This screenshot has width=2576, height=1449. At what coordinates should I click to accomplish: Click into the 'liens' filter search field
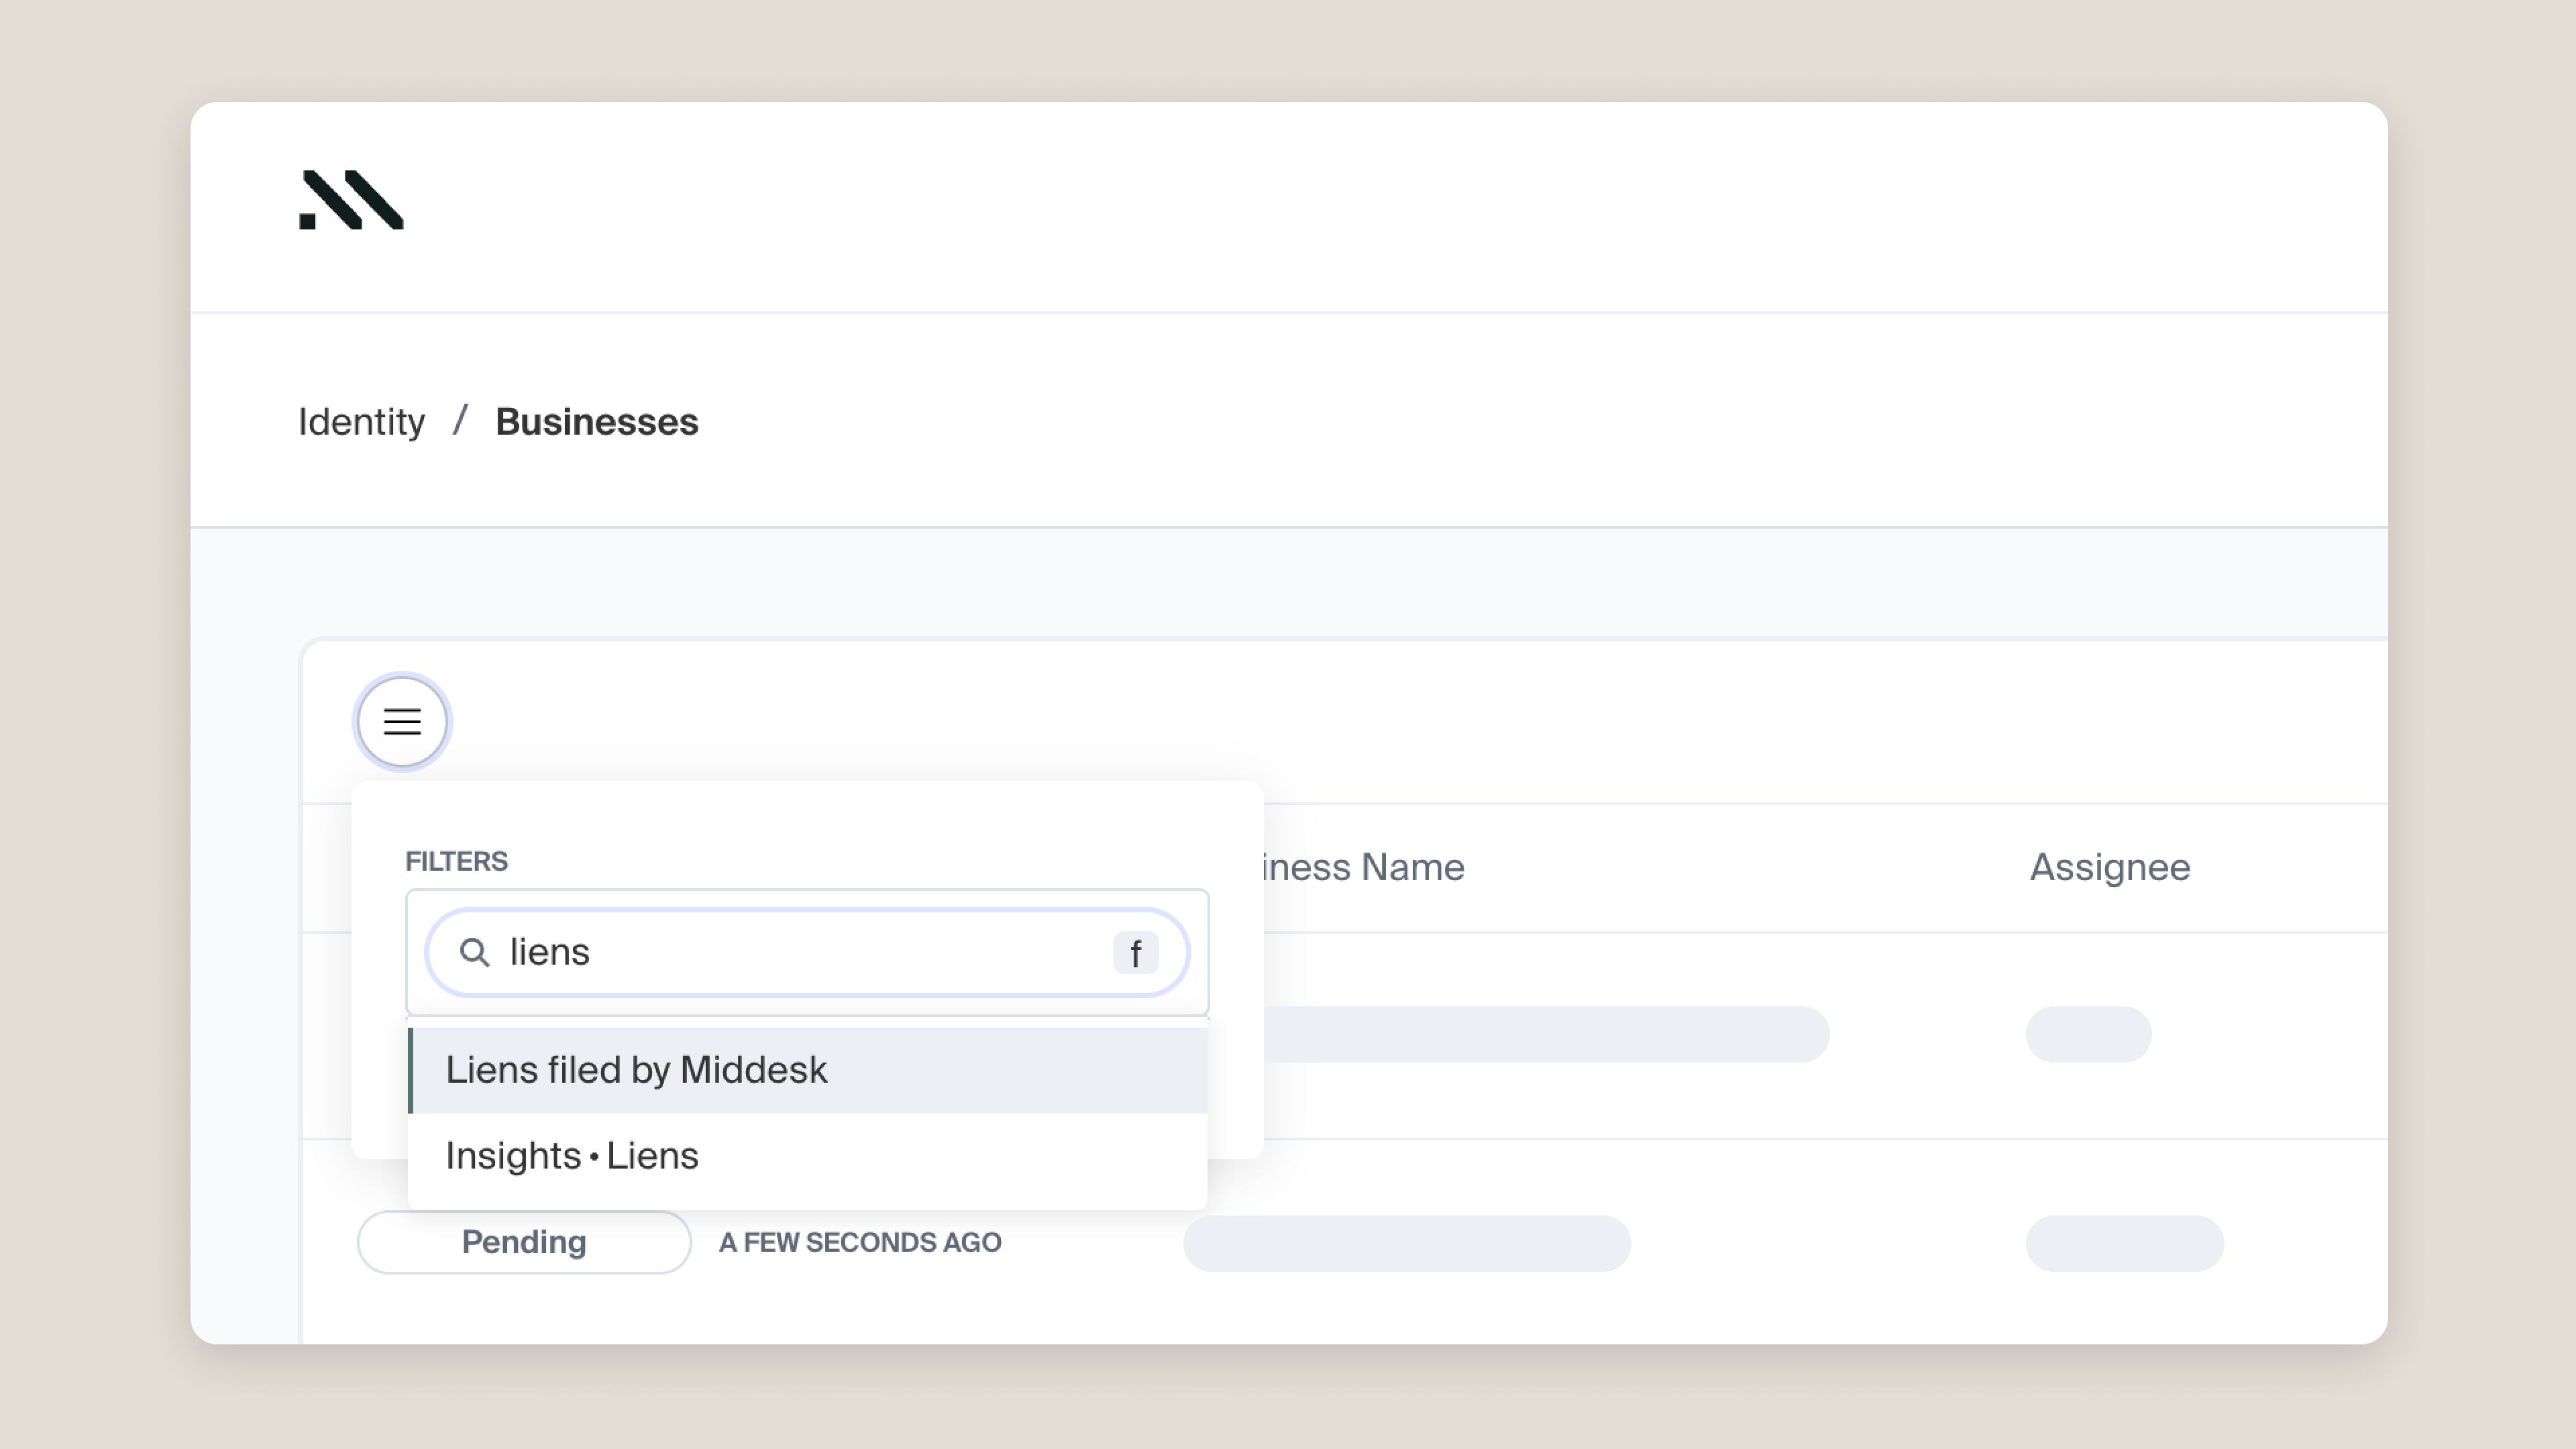pos(808,952)
